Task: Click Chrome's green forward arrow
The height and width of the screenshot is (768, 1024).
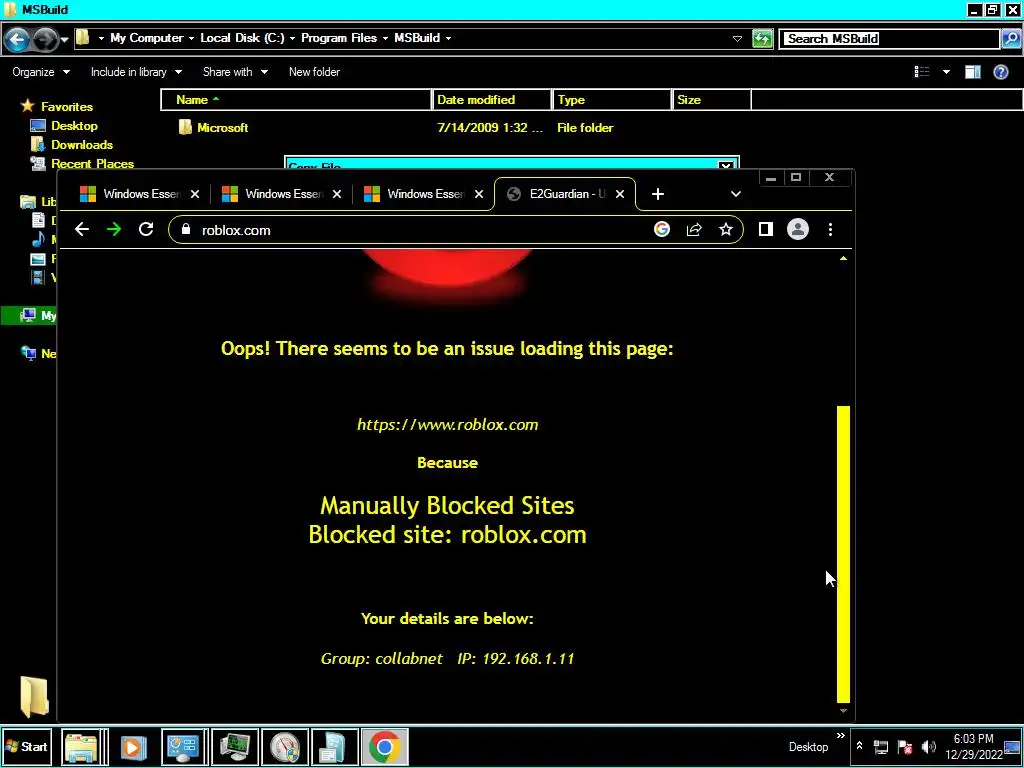Action: pos(114,229)
